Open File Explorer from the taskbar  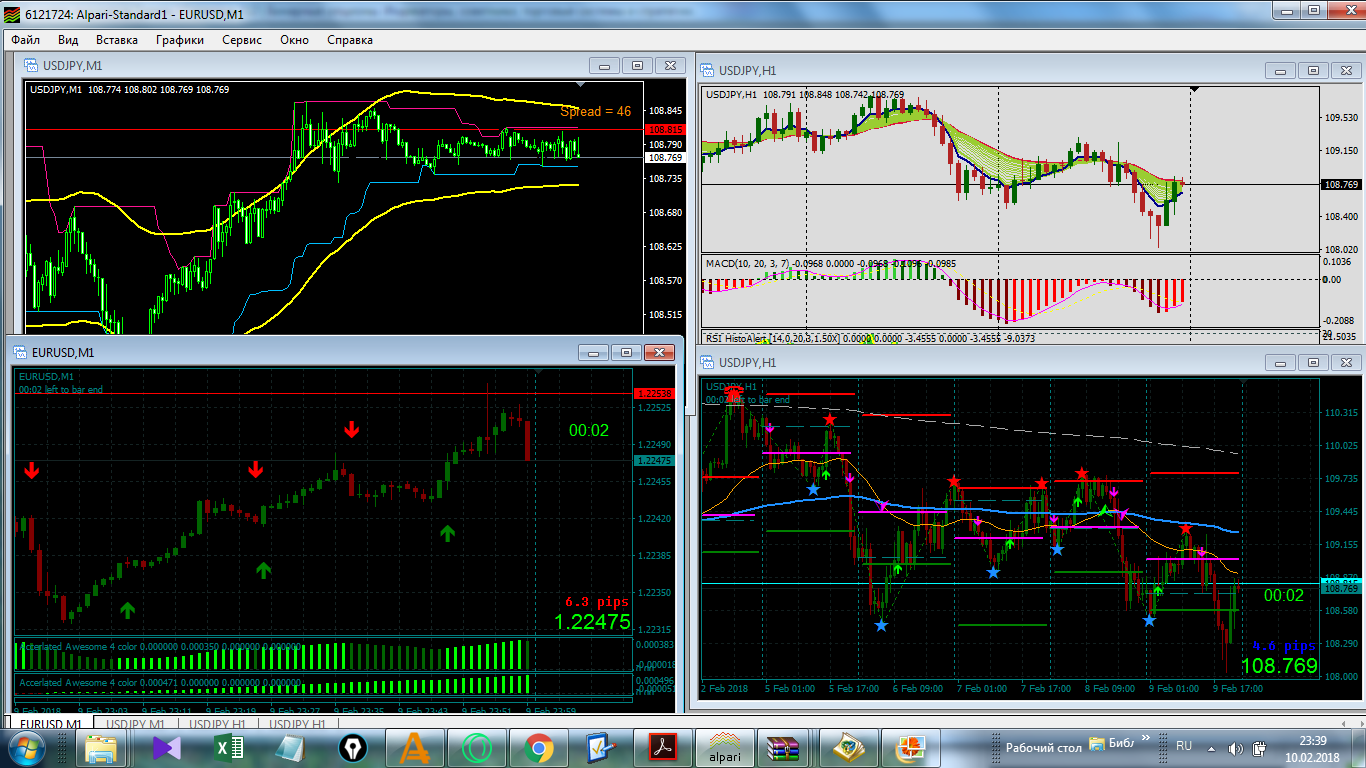(101, 748)
